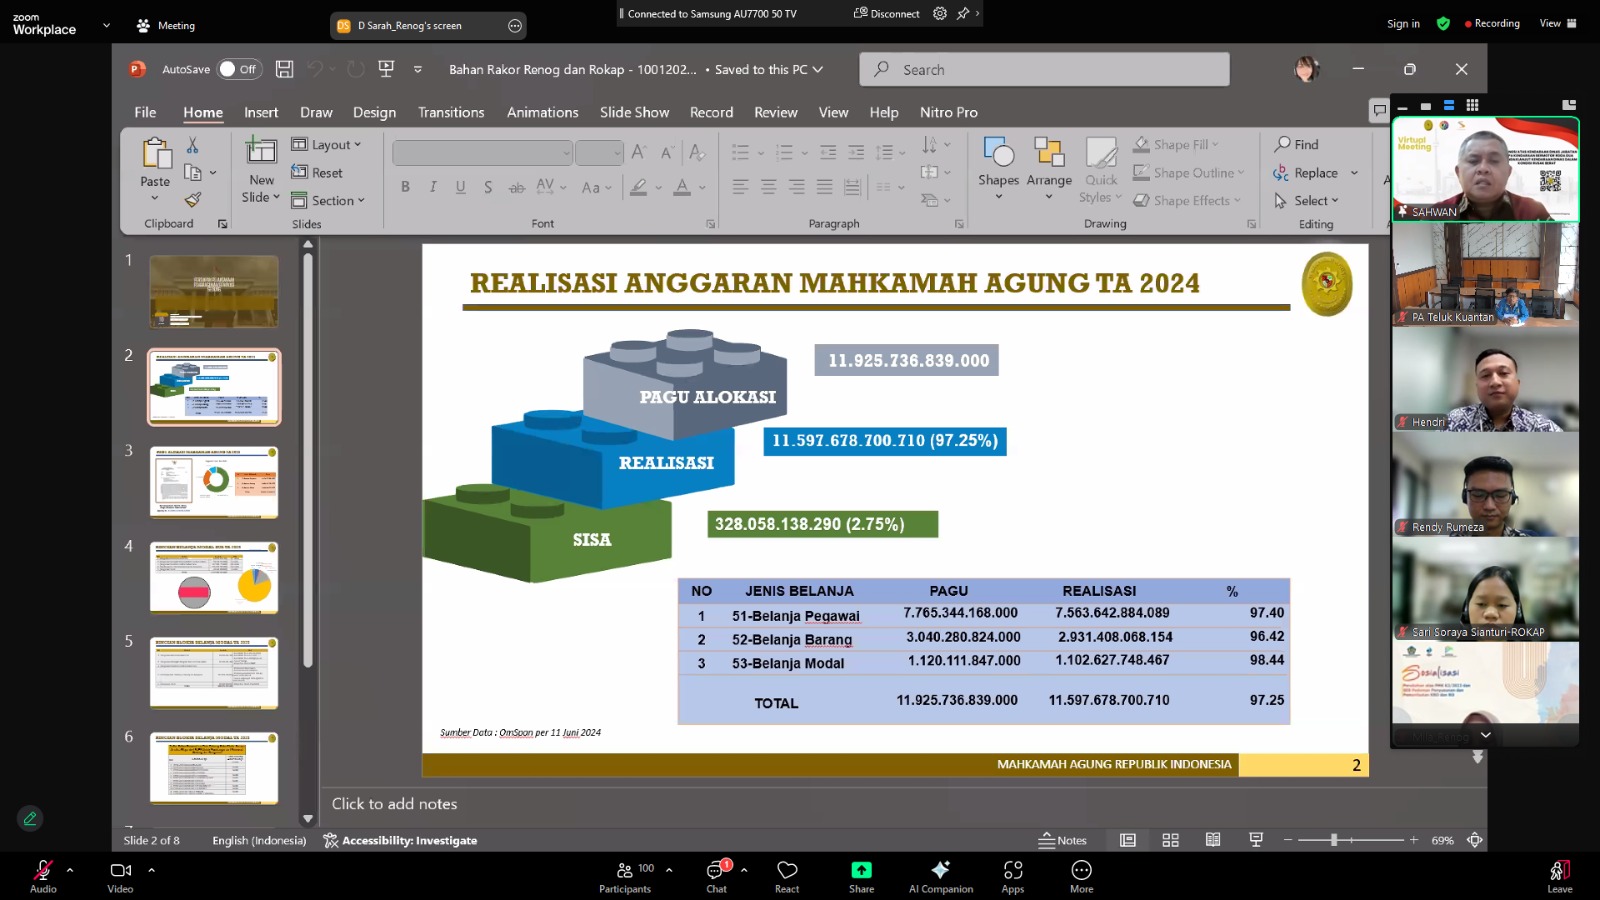Click Center text alignment icon
The image size is (1600, 900).
click(x=768, y=187)
